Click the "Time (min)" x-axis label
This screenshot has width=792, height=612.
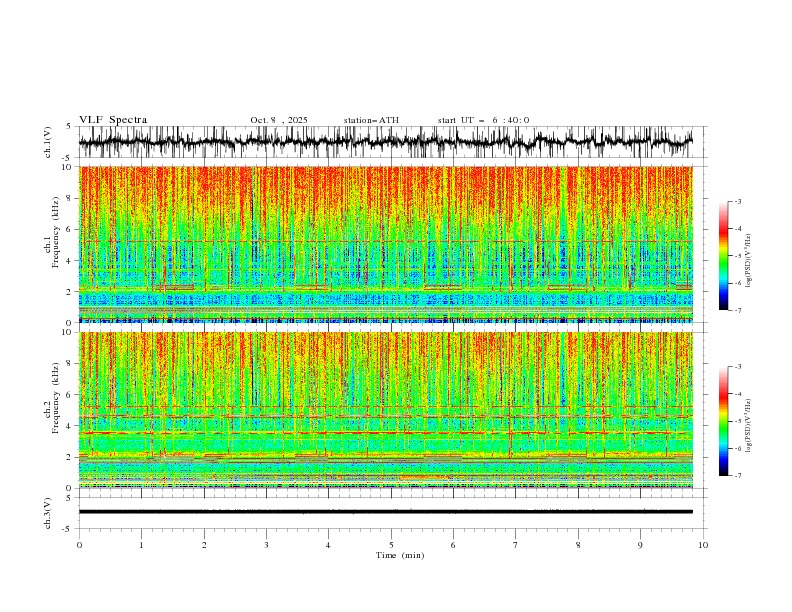coord(400,555)
